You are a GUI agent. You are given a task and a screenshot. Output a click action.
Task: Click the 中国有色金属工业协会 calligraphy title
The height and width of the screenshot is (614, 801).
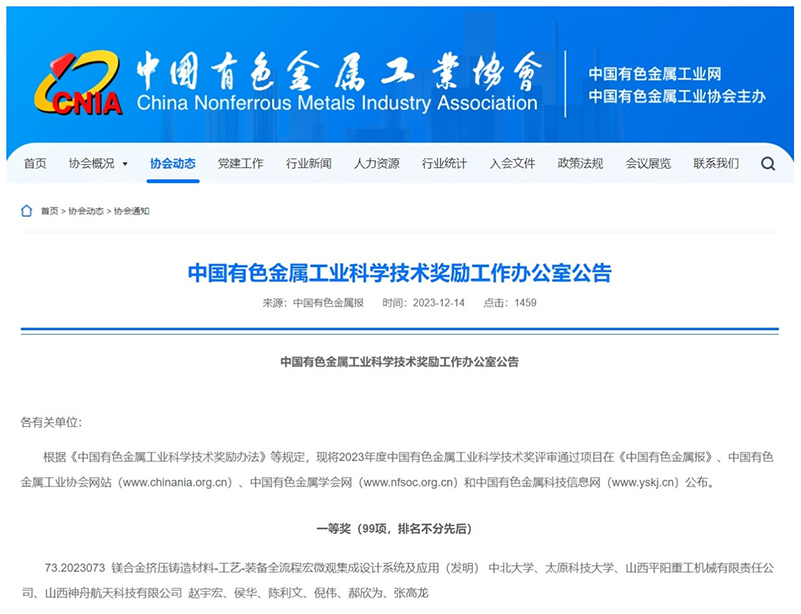339,71
